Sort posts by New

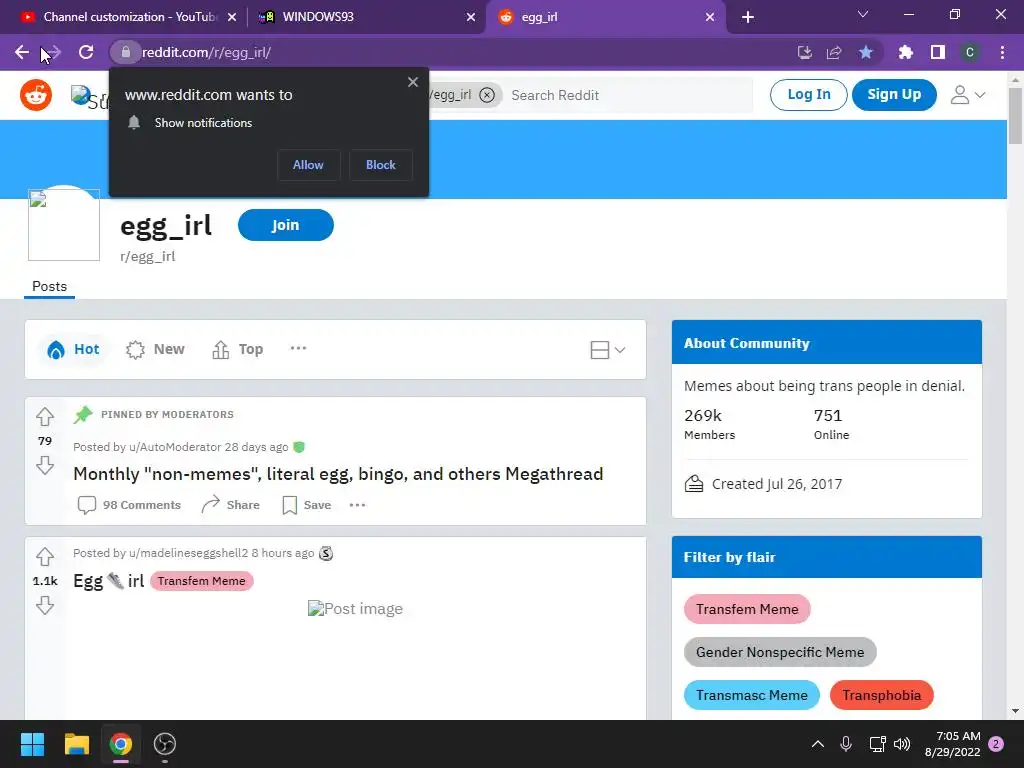click(155, 349)
